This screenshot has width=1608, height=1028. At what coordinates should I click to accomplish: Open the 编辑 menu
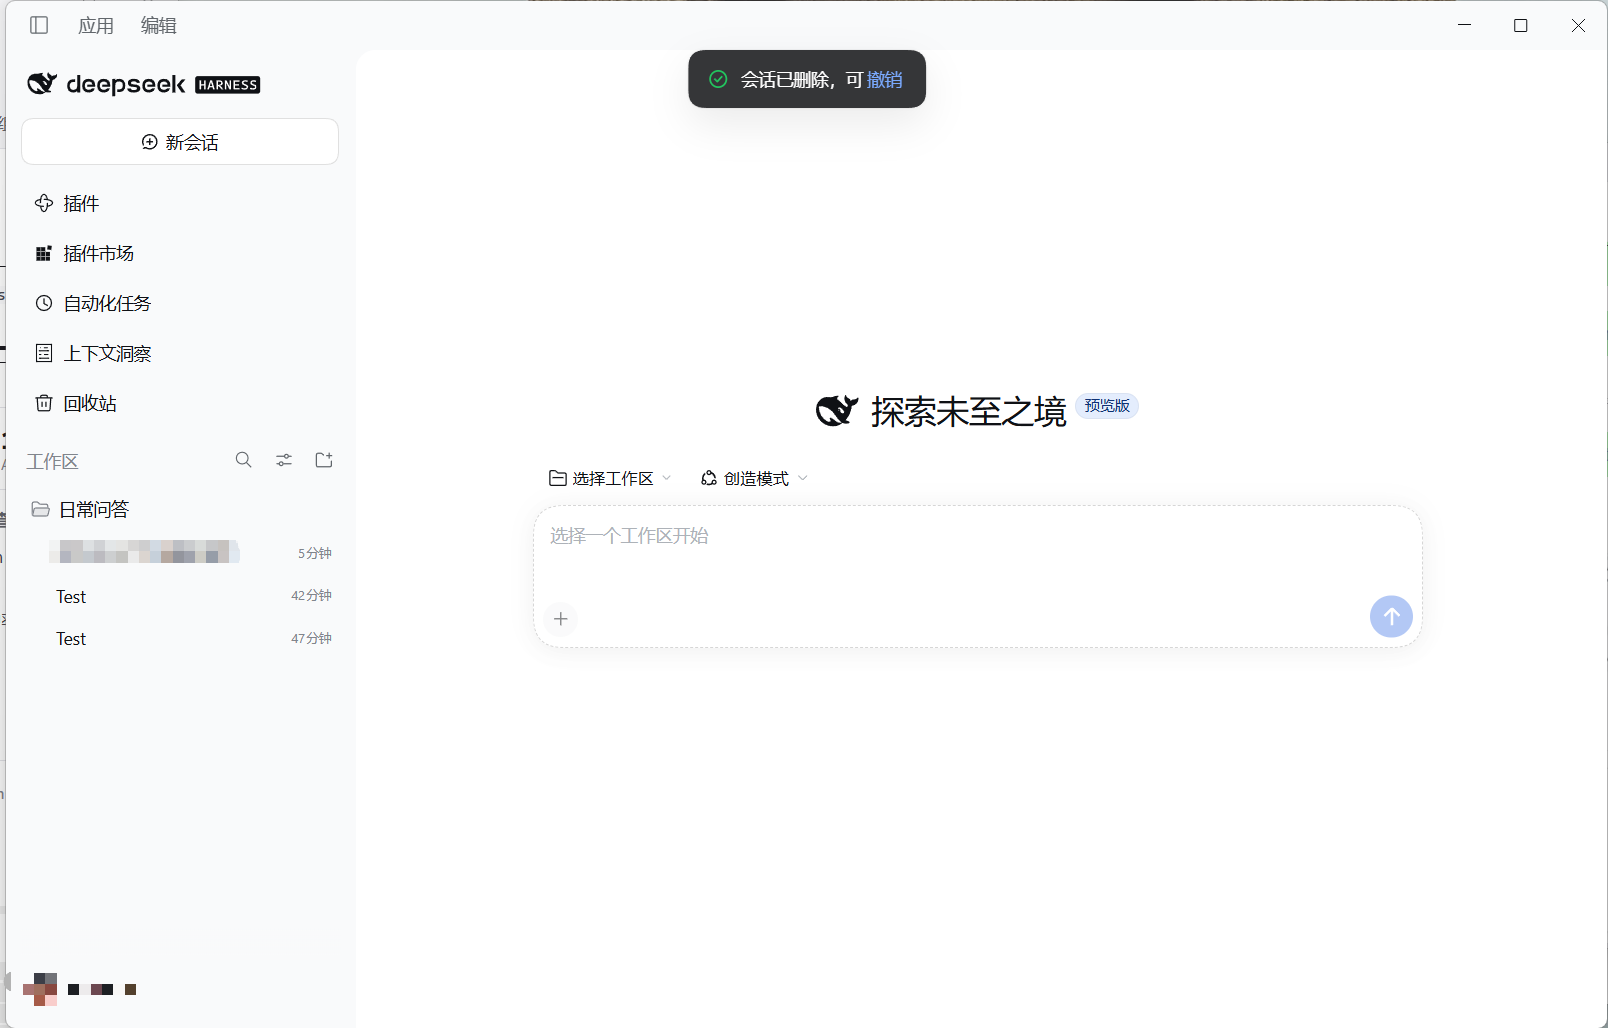(x=158, y=25)
